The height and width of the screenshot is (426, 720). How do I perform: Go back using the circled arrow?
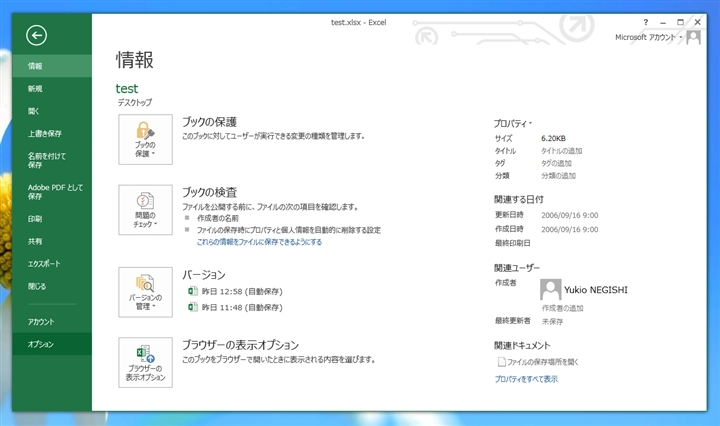(36, 35)
